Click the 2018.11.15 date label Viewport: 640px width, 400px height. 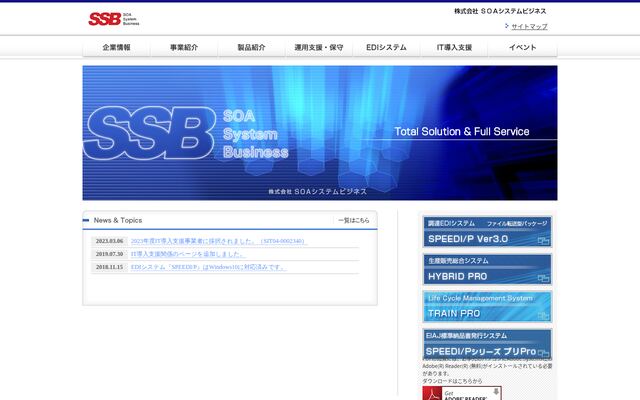click(x=109, y=267)
